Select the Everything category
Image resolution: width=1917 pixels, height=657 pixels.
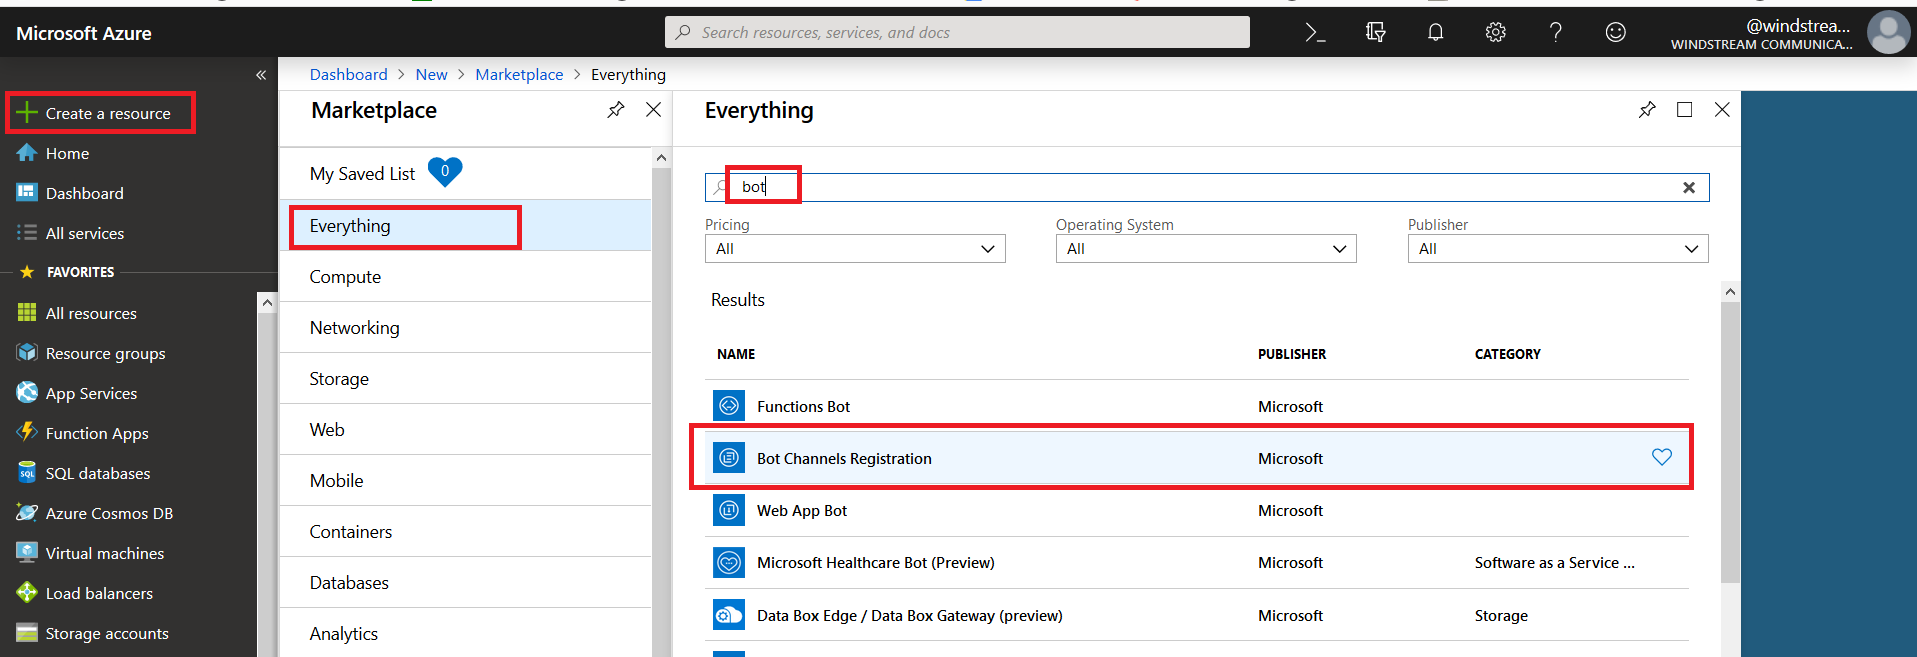point(465,225)
